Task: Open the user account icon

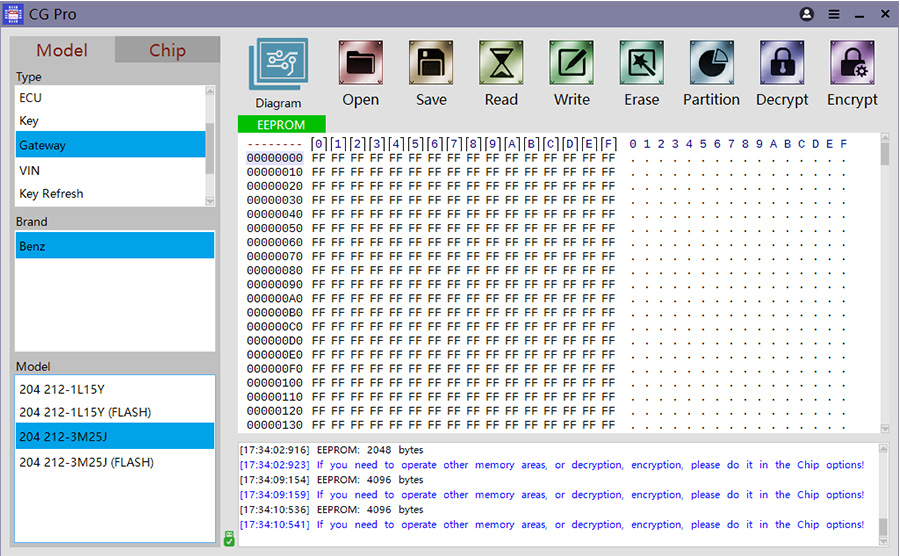Action: click(x=807, y=15)
